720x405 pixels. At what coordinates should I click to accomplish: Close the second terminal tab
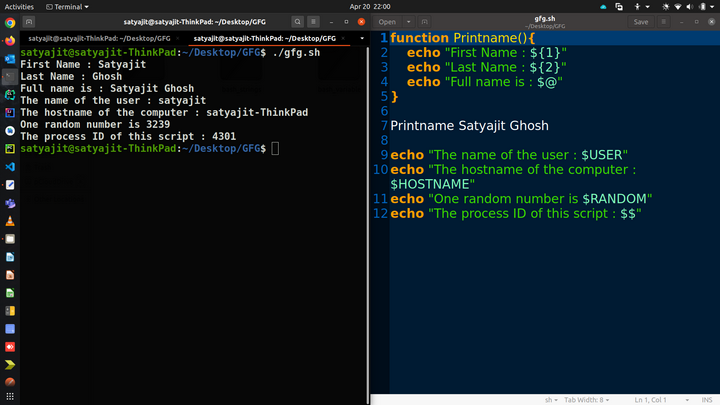click(x=343, y=39)
